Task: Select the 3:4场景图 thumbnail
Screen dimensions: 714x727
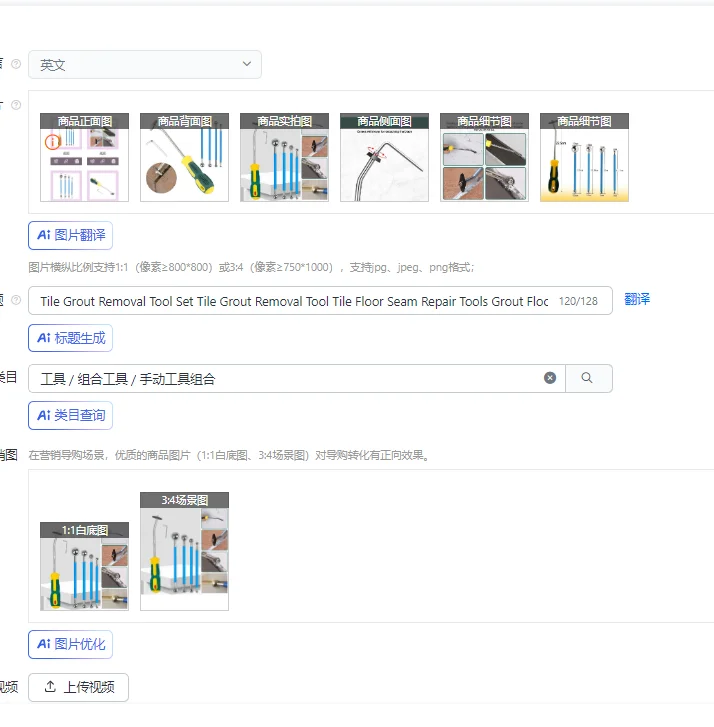Action: coord(185,551)
